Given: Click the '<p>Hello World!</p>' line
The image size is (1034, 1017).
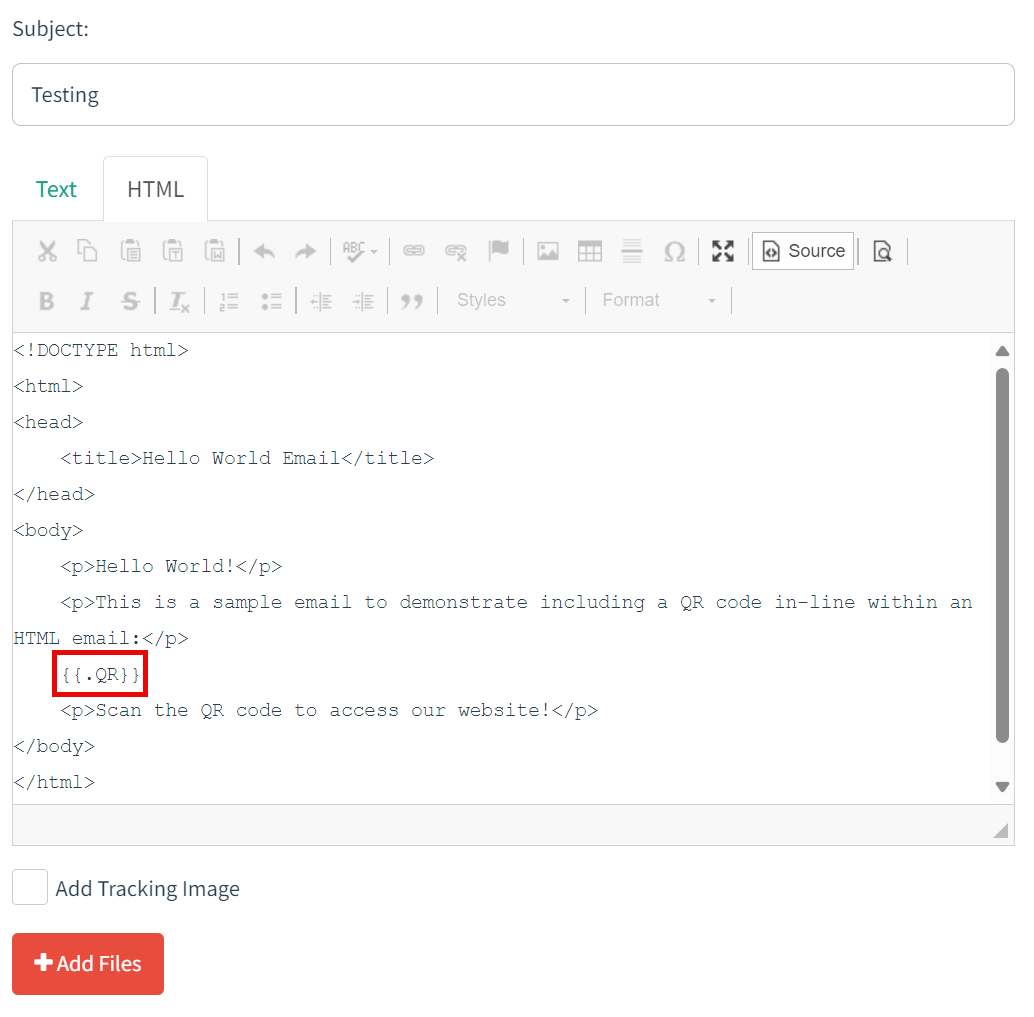Looking at the screenshot, I should (x=171, y=567).
